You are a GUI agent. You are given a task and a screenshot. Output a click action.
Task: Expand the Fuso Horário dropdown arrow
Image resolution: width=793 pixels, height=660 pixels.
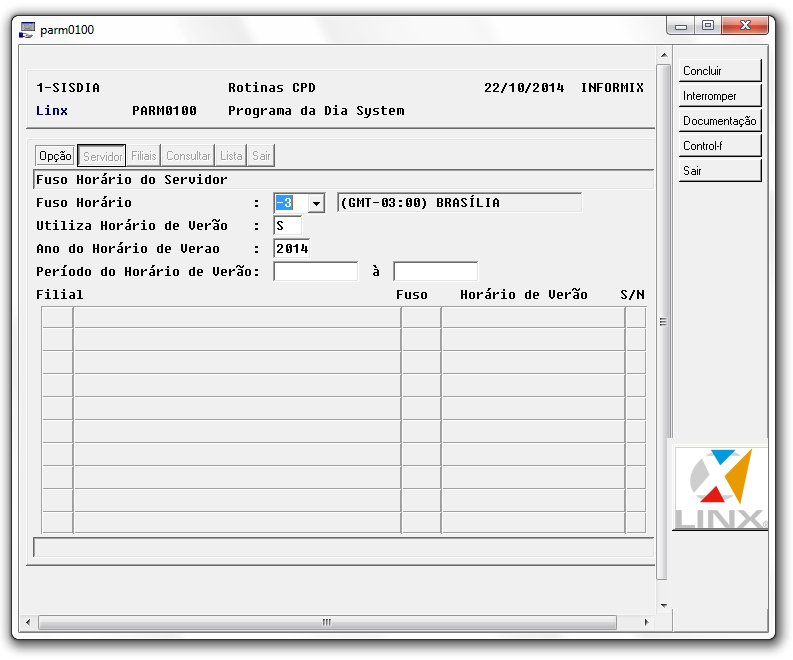(x=316, y=203)
